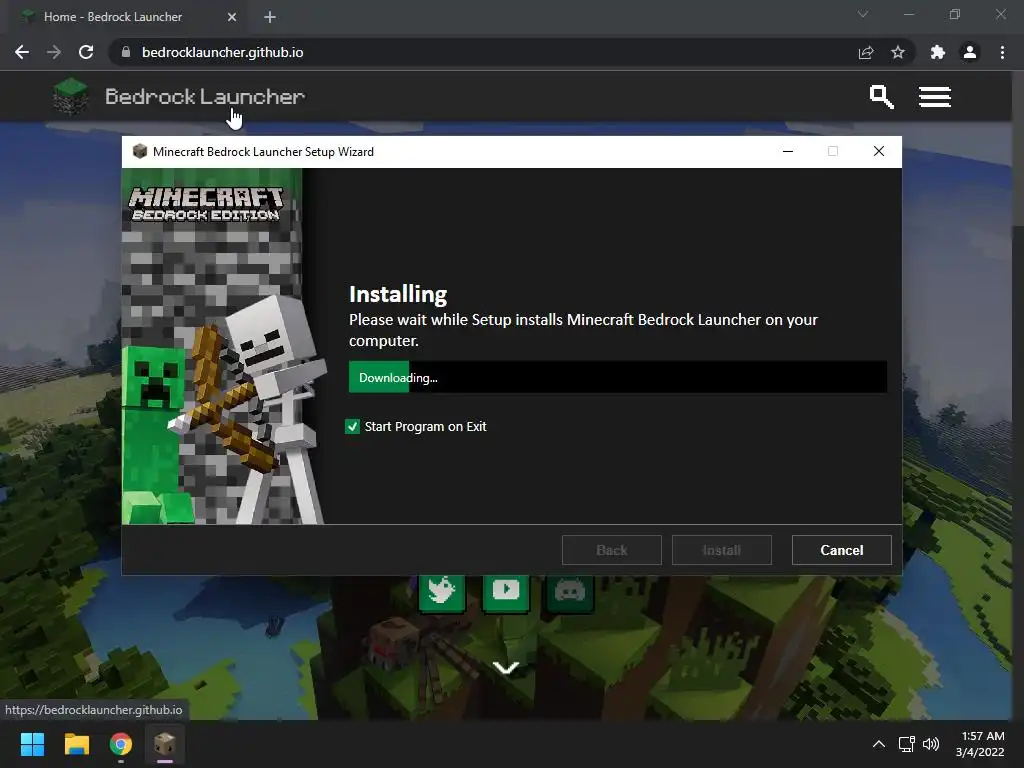Open File Explorer from taskbar

76,744
